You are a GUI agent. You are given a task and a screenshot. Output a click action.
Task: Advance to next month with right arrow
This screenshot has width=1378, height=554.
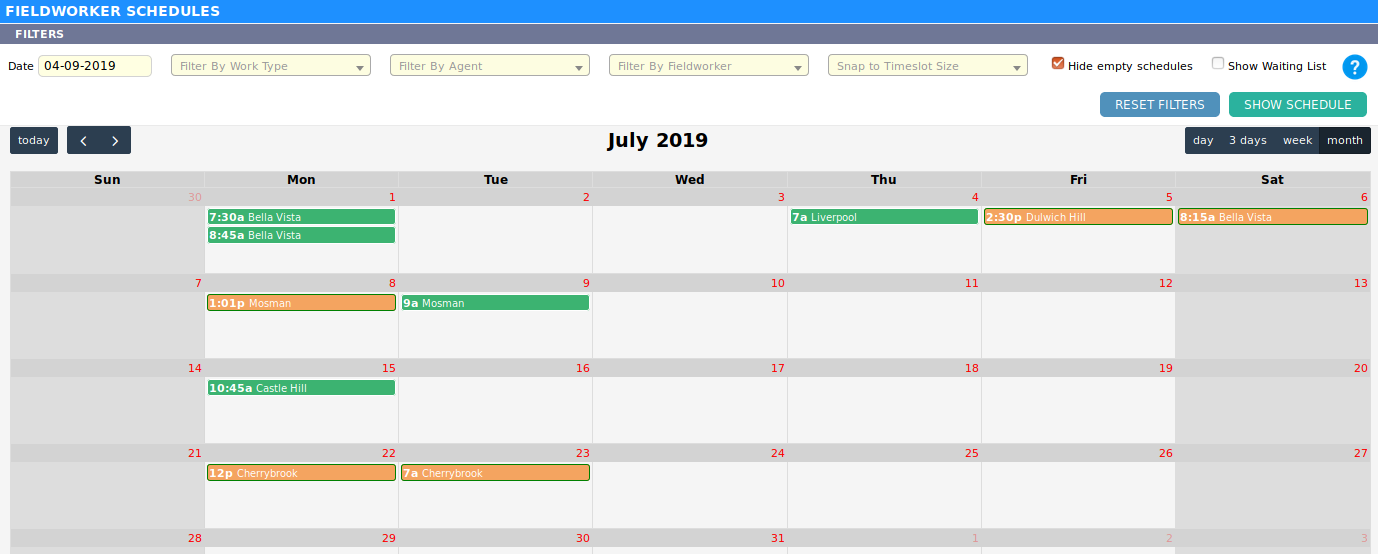[x=115, y=141]
